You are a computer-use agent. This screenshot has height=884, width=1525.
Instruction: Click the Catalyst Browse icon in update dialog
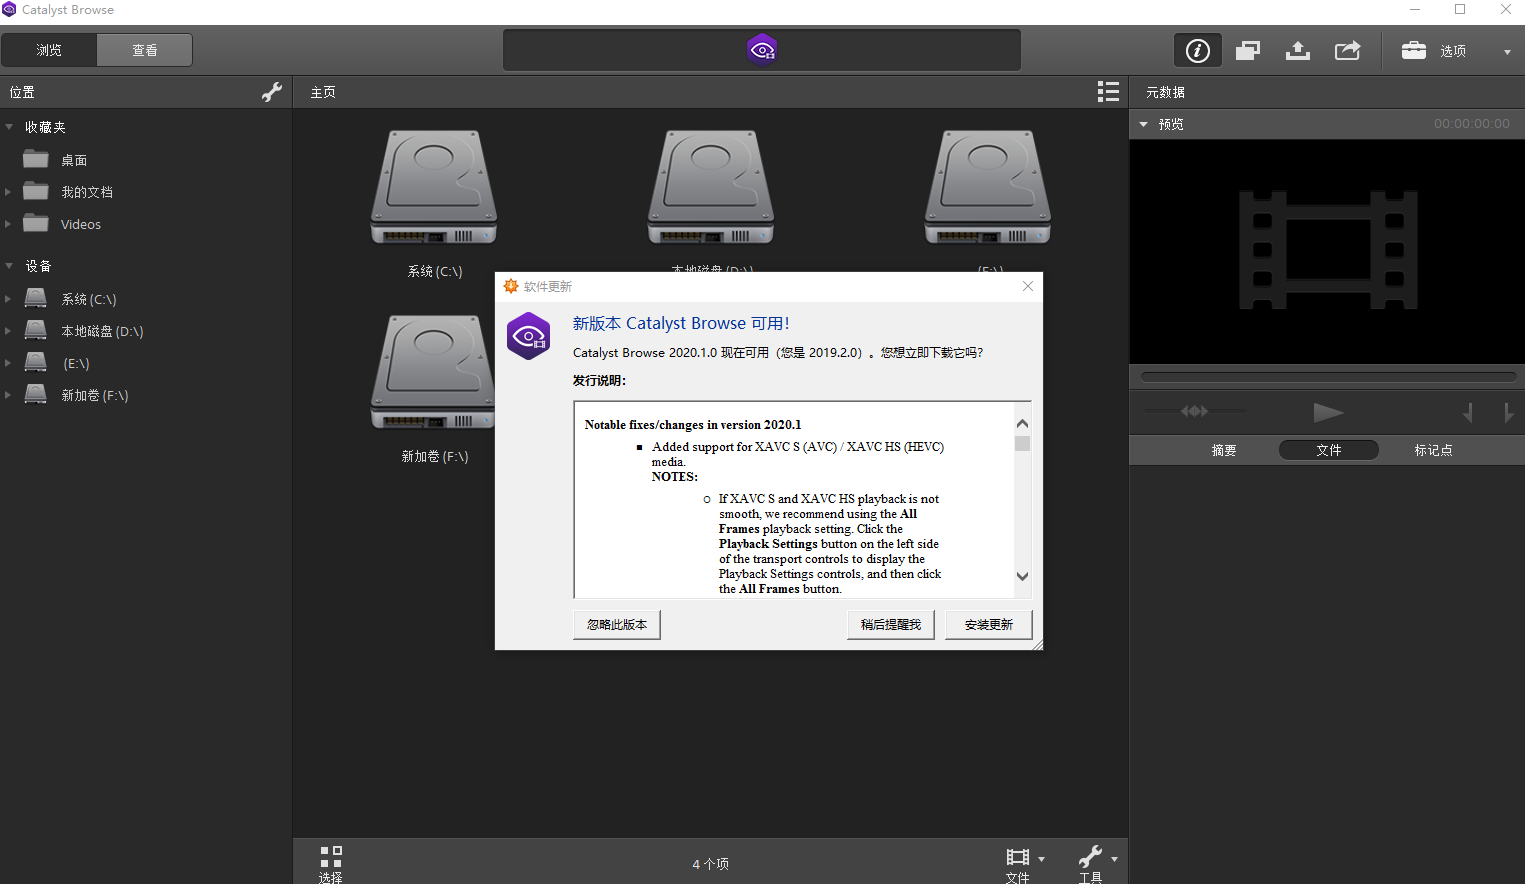pos(529,336)
